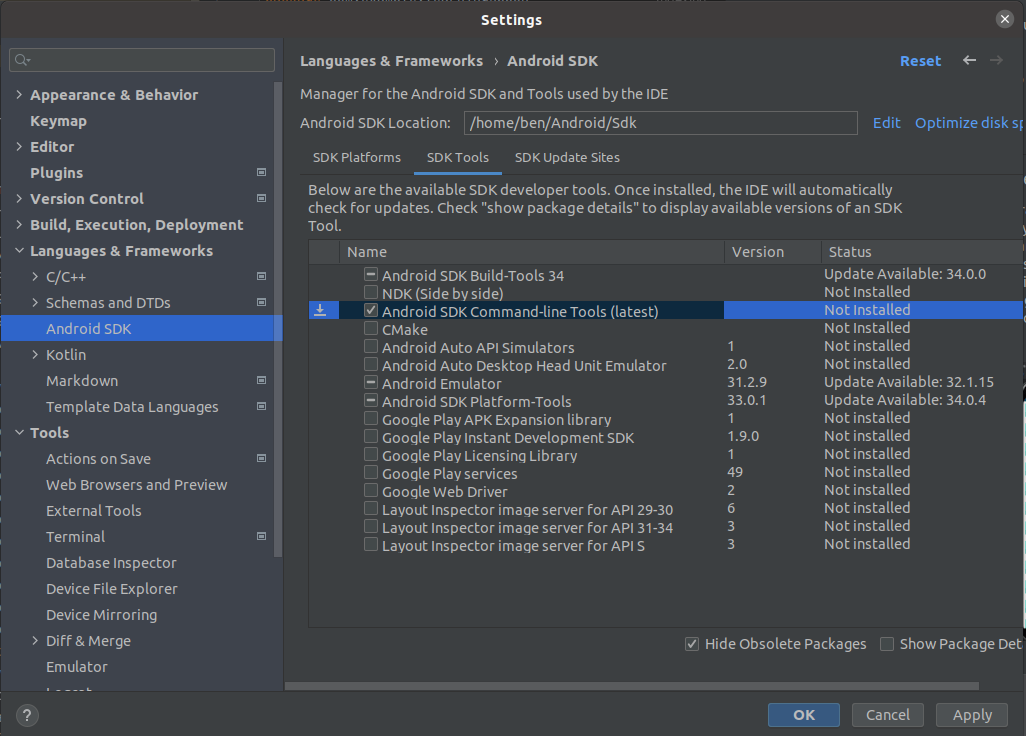Expand the Diff & Merge node
1026x736 pixels.
[x=35, y=640]
